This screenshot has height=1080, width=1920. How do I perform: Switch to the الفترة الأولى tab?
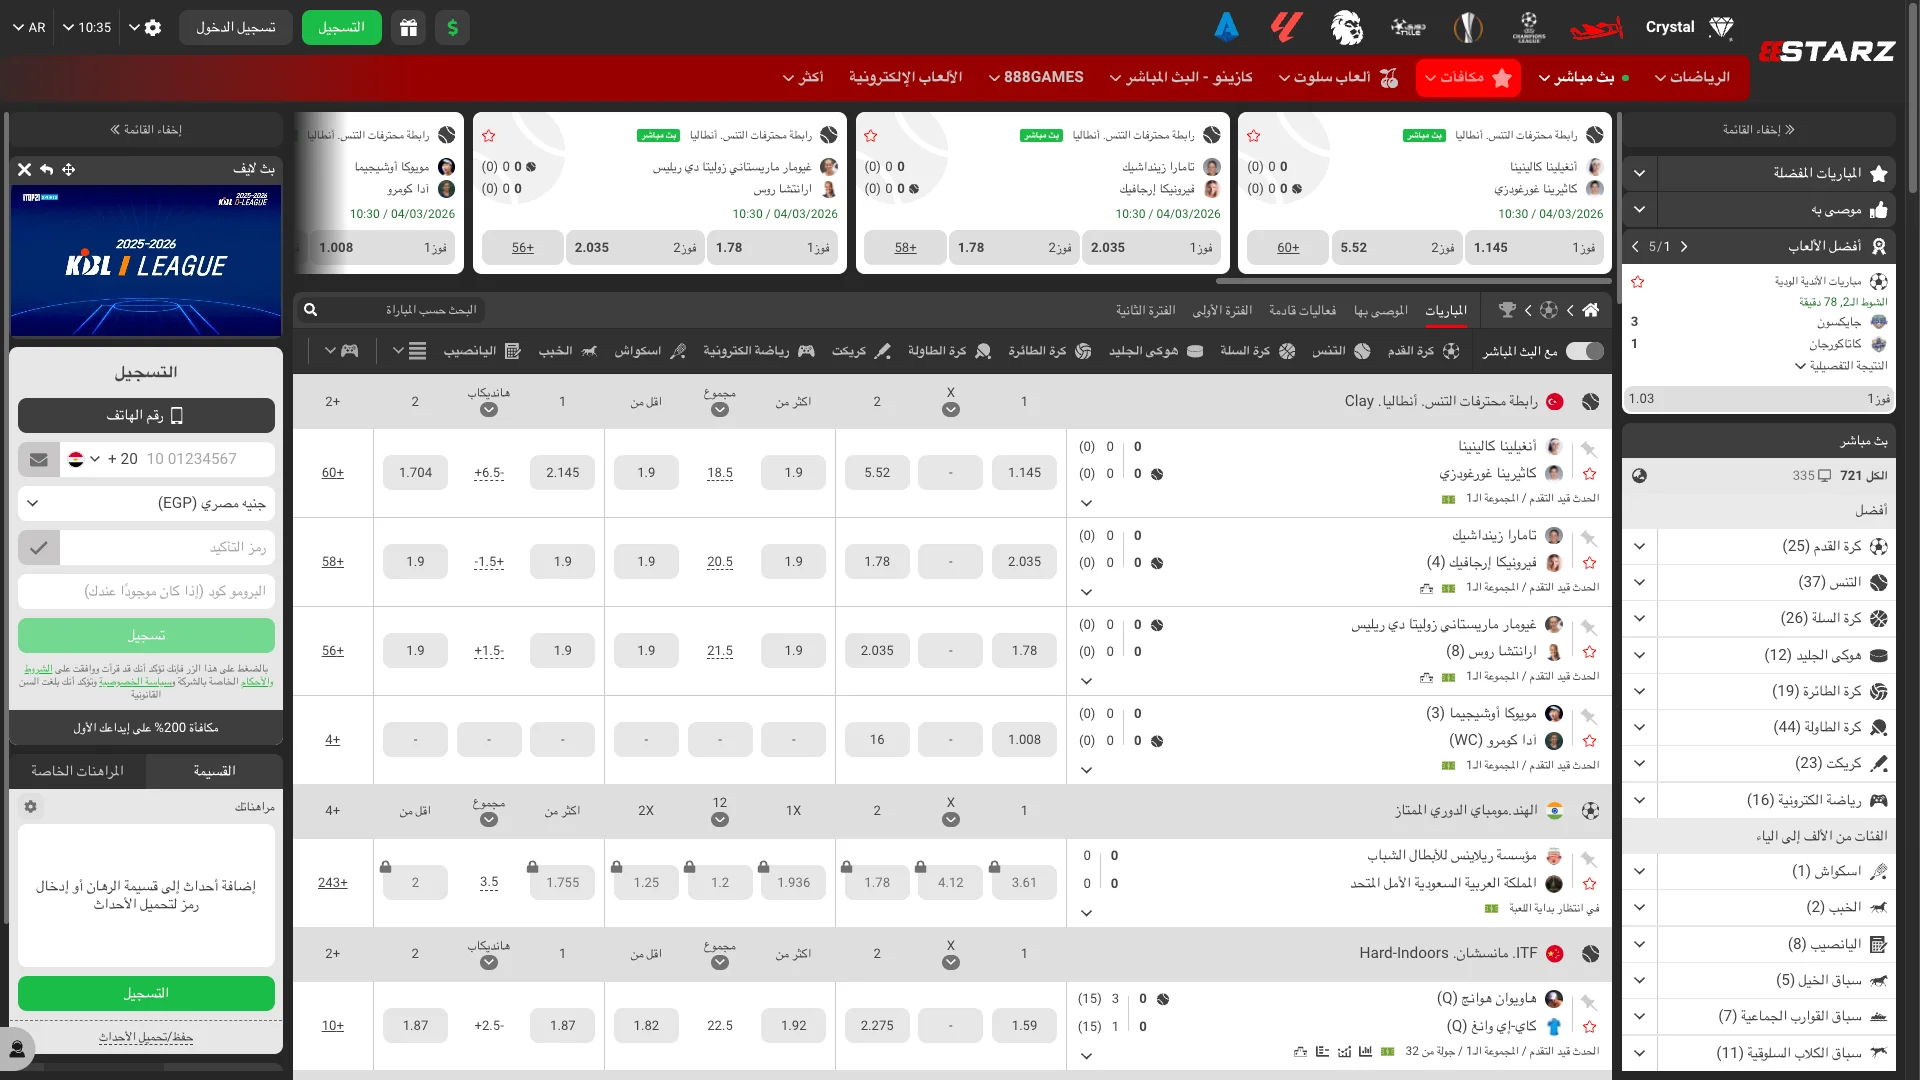pyautogui.click(x=1222, y=310)
